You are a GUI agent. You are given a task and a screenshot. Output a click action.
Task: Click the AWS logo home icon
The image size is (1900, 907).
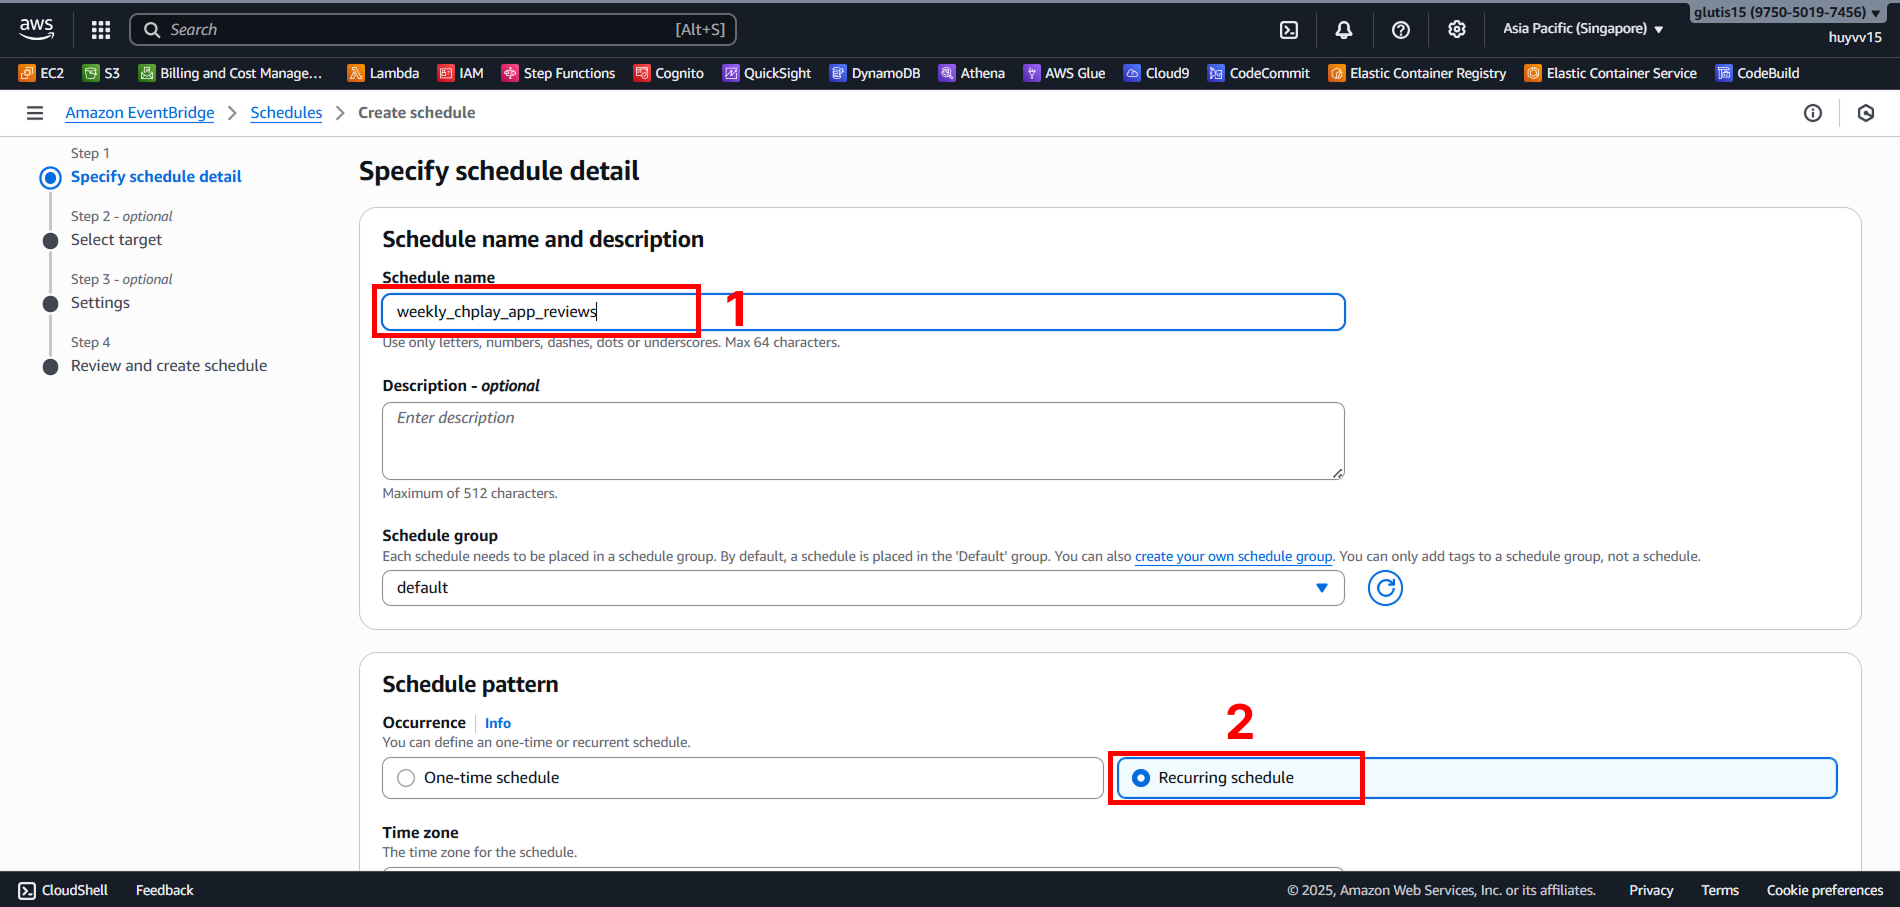point(37,29)
